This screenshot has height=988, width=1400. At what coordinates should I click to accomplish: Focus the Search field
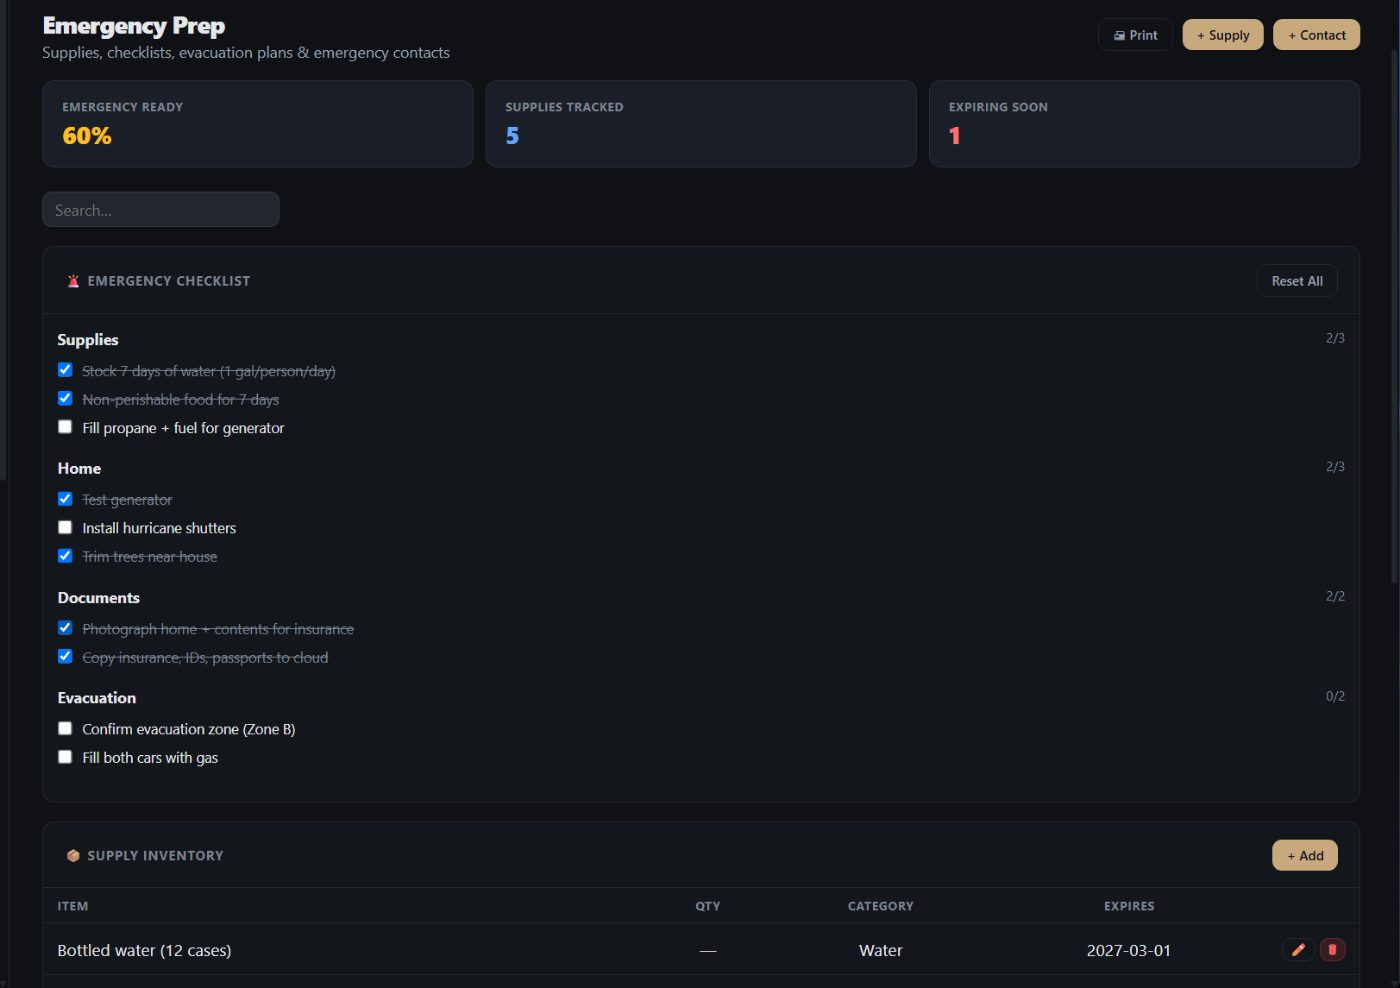click(161, 210)
